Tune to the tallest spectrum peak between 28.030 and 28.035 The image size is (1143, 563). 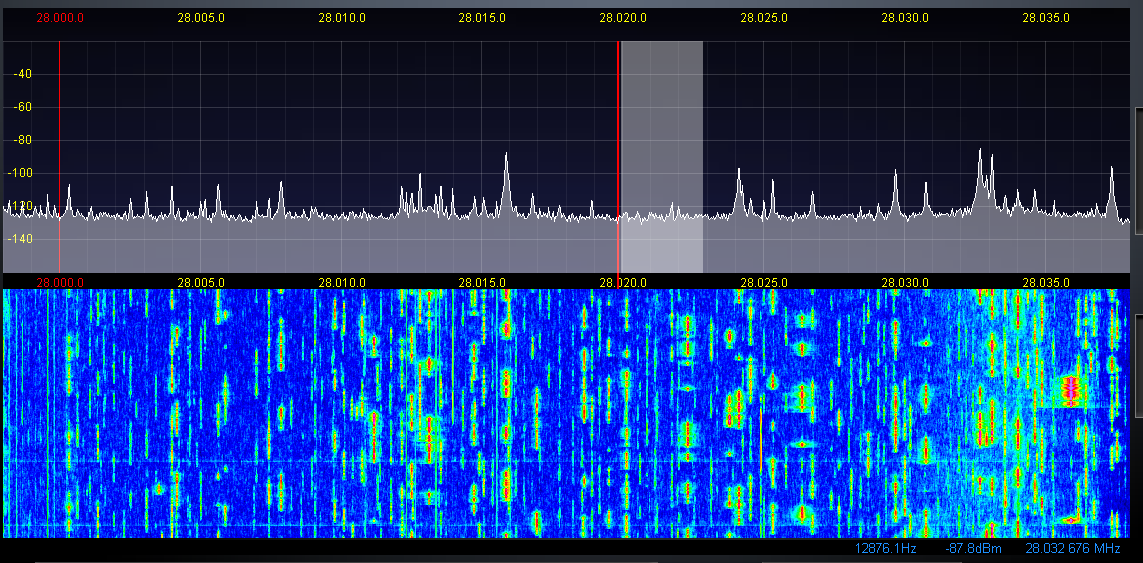point(980,179)
